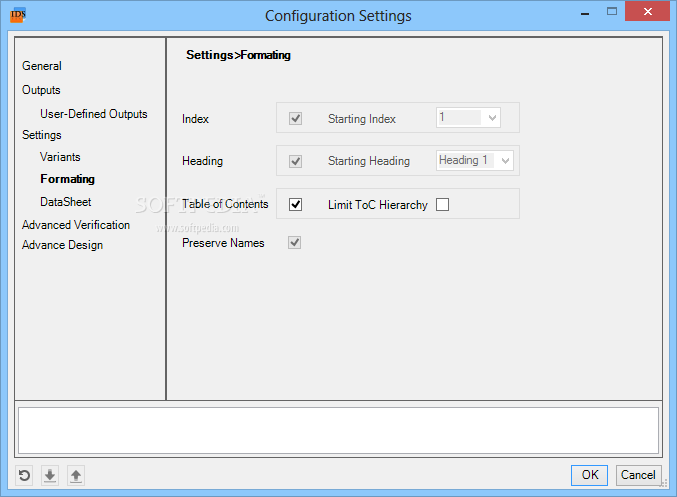This screenshot has width=677, height=497.
Task: Click the Cancel button
Action: coord(637,475)
